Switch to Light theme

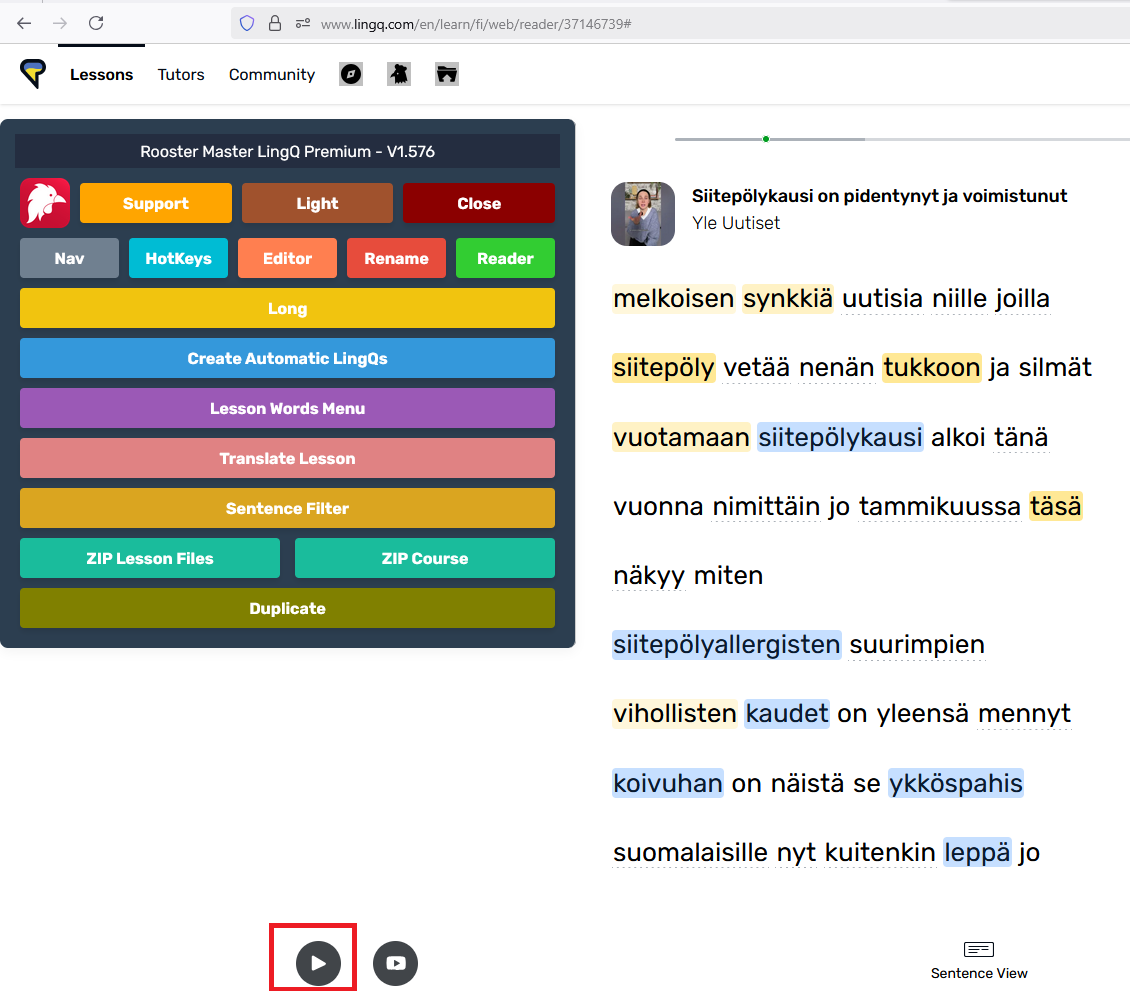click(317, 203)
